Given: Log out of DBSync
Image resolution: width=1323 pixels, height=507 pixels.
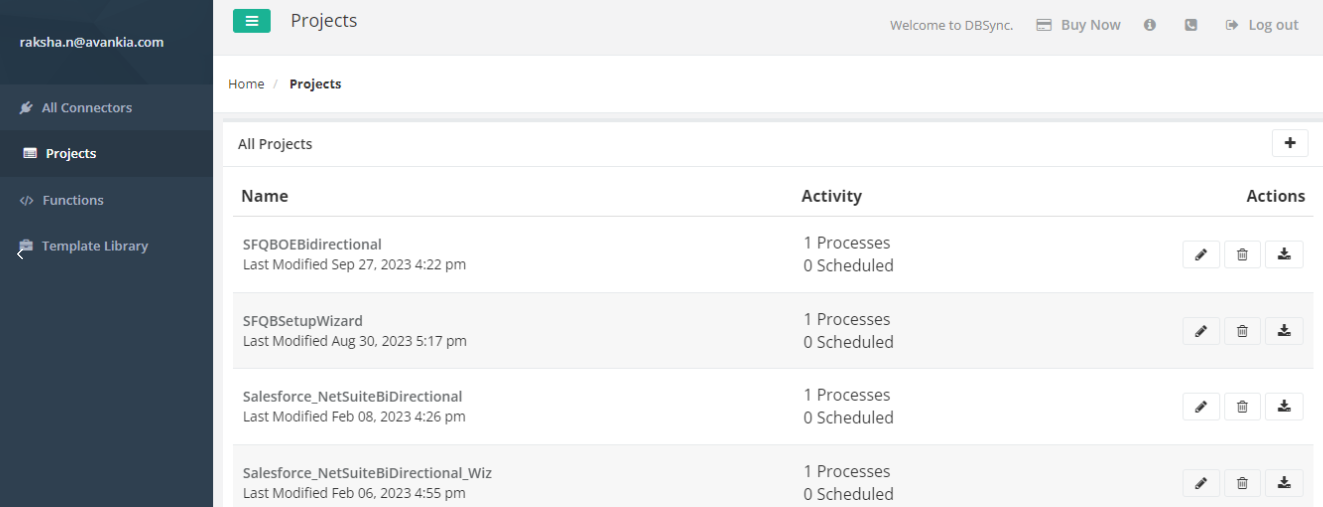Looking at the screenshot, I should pyautogui.click(x=1262, y=25).
